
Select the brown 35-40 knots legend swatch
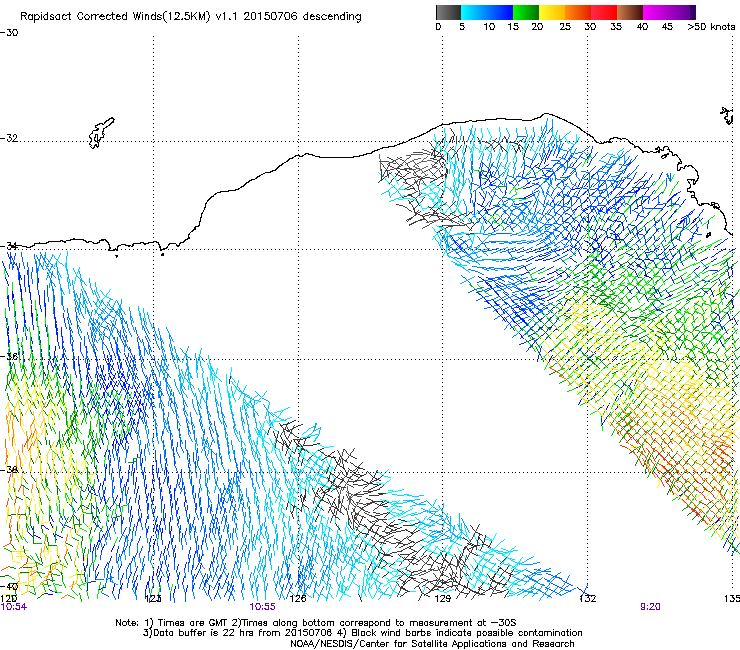click(630, 12)
